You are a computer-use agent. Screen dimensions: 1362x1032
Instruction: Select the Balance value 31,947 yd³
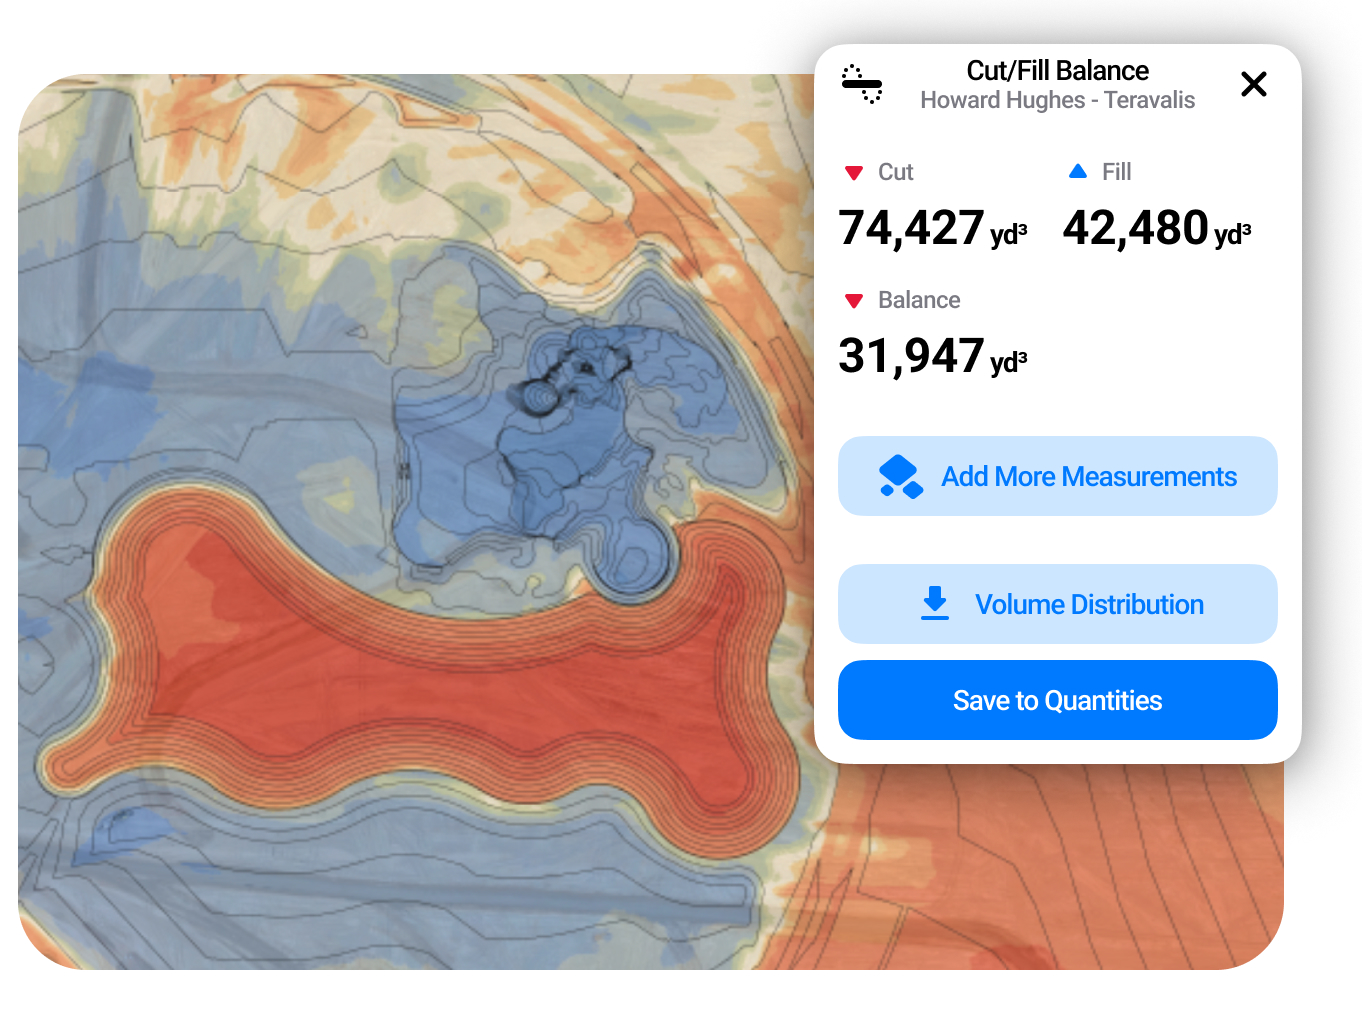932,356
